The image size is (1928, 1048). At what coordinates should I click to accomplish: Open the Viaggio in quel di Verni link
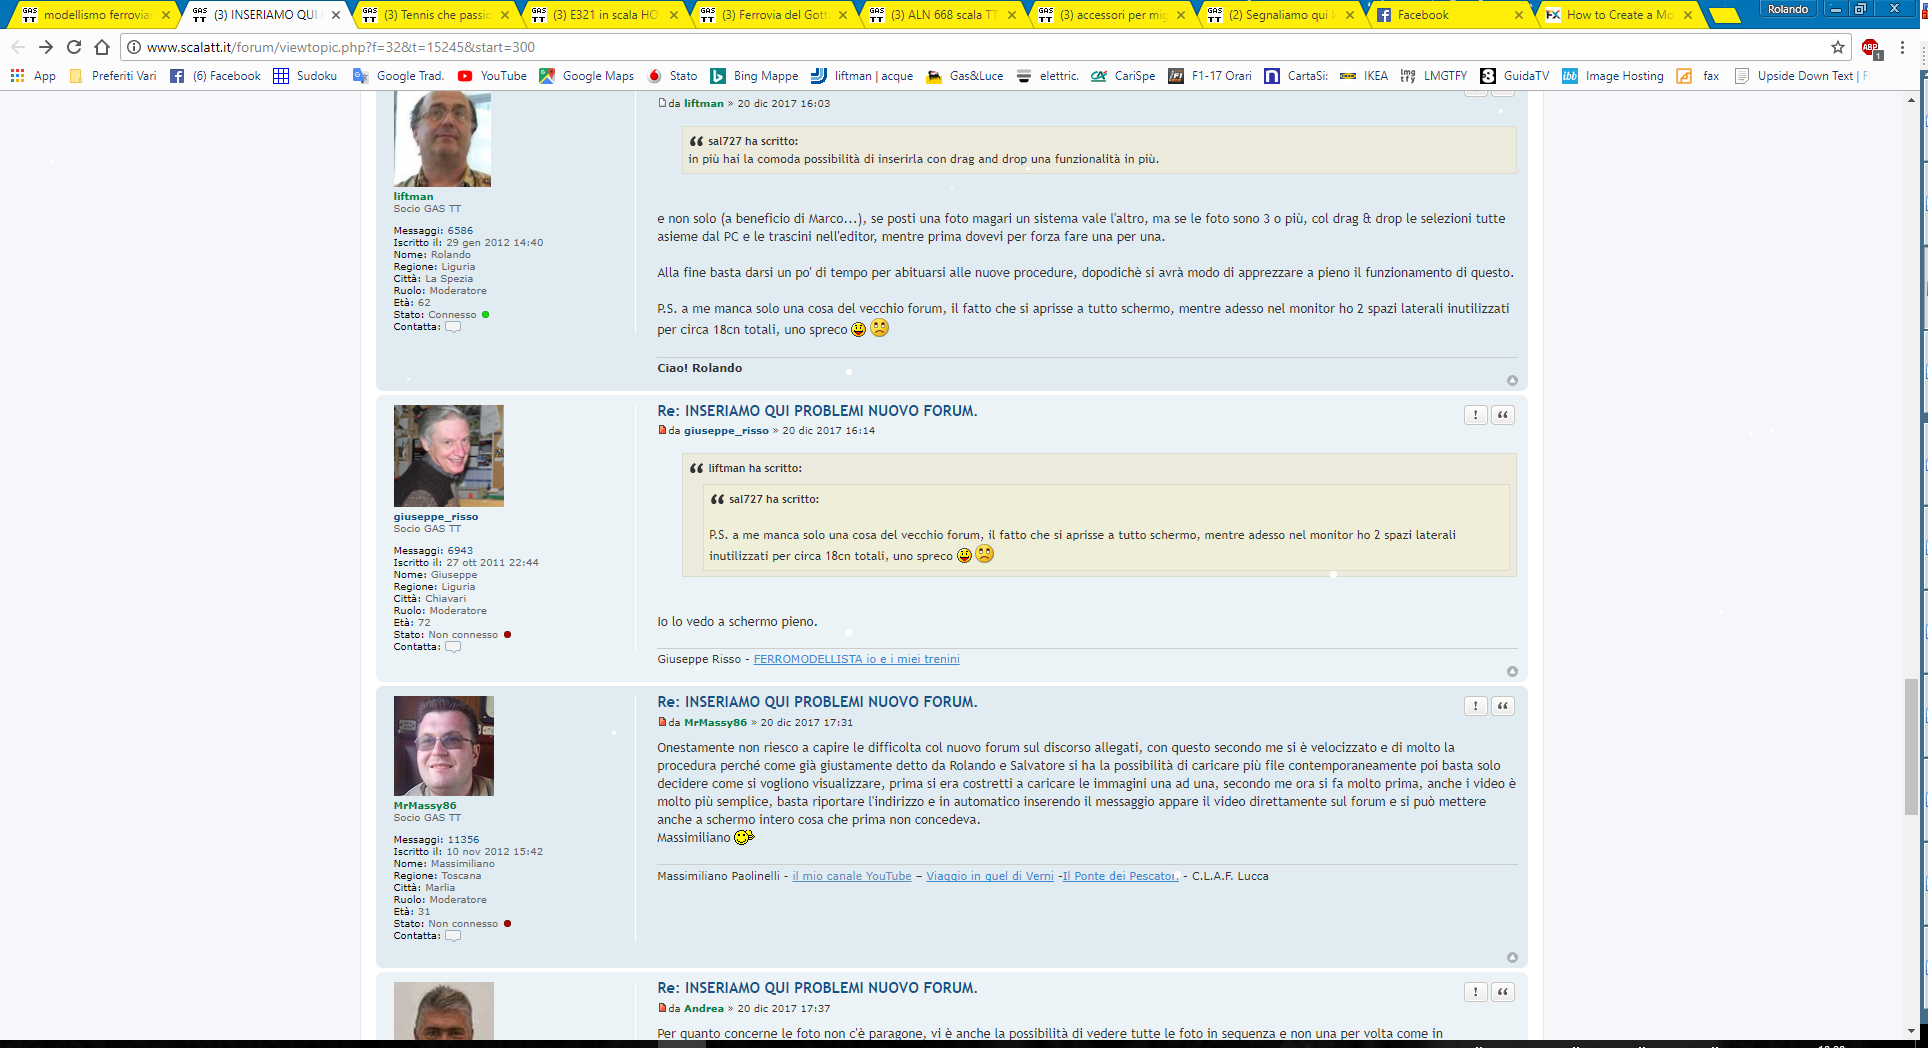click(x=989, y=876)
